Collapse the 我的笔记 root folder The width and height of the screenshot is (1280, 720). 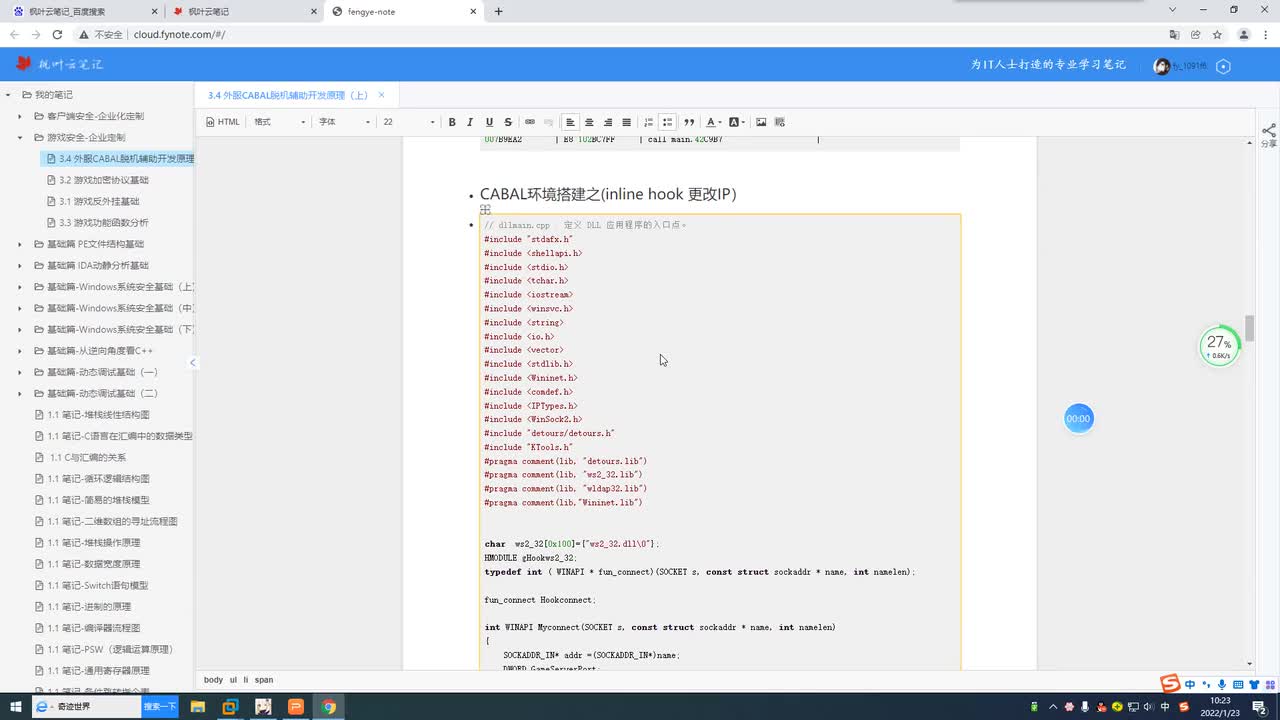point(8,95)
